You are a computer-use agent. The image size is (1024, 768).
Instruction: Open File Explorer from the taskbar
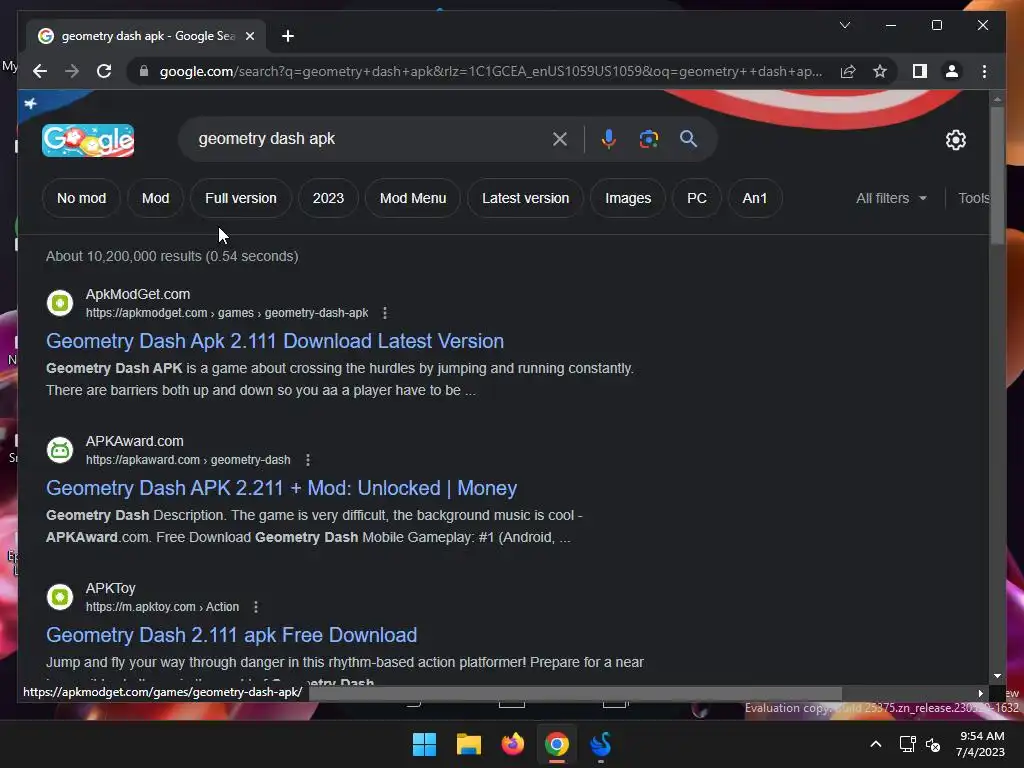[468, 744]
